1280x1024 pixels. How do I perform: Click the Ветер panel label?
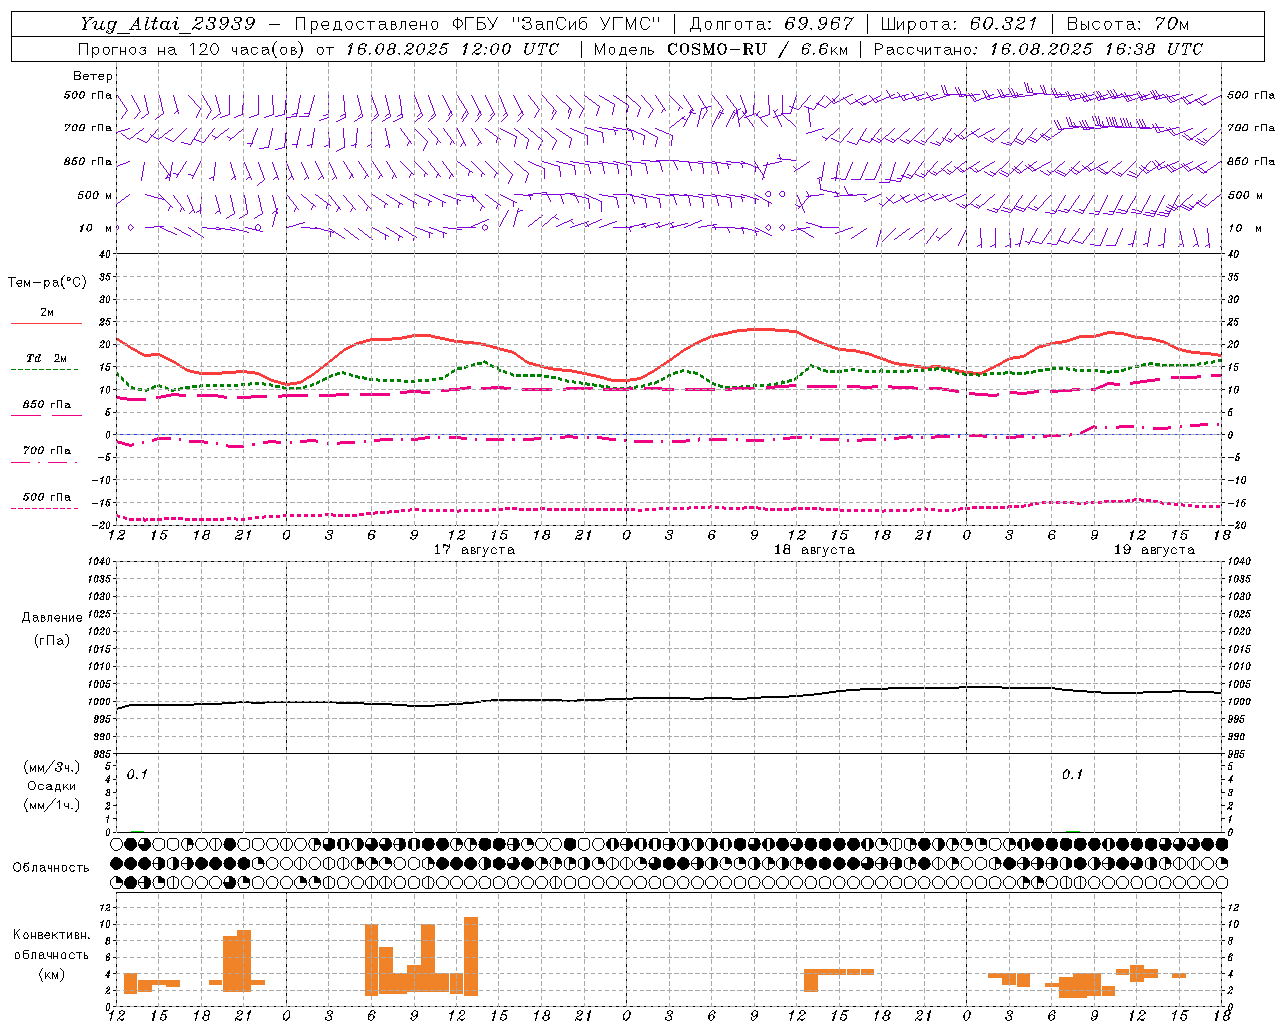(x=93, y=76)
